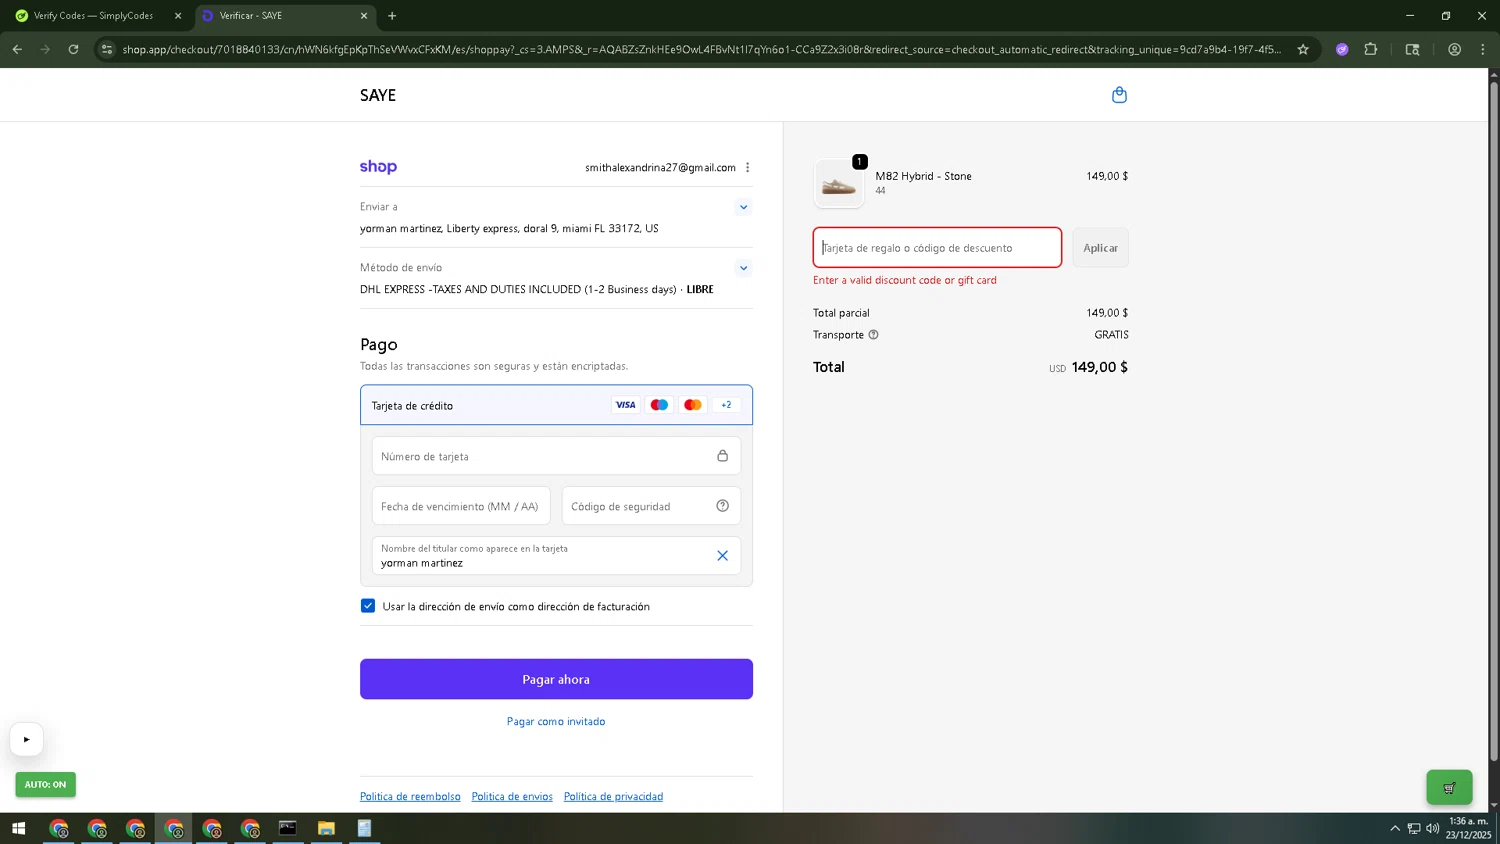Click the email smithalexandrina27@gmail.com
The image size is (1500, 844).
pyautogui.click(x=660, y=168)
